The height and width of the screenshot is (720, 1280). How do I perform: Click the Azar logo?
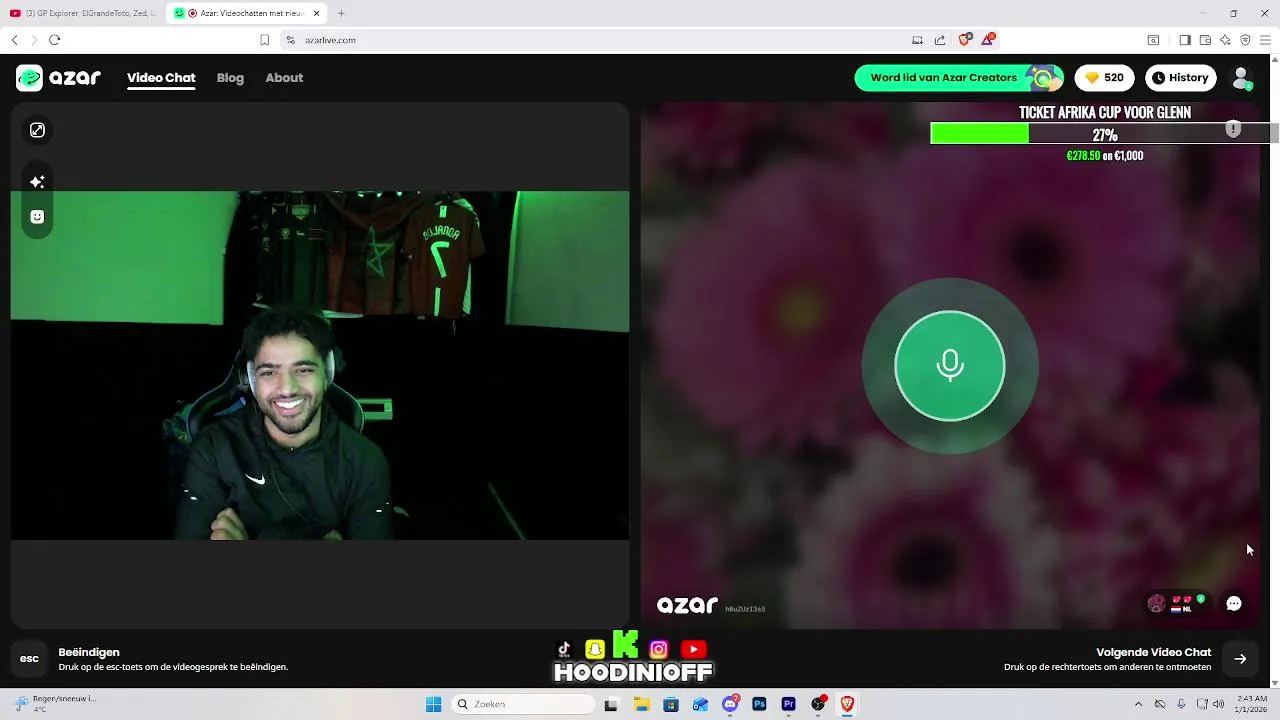58,78
